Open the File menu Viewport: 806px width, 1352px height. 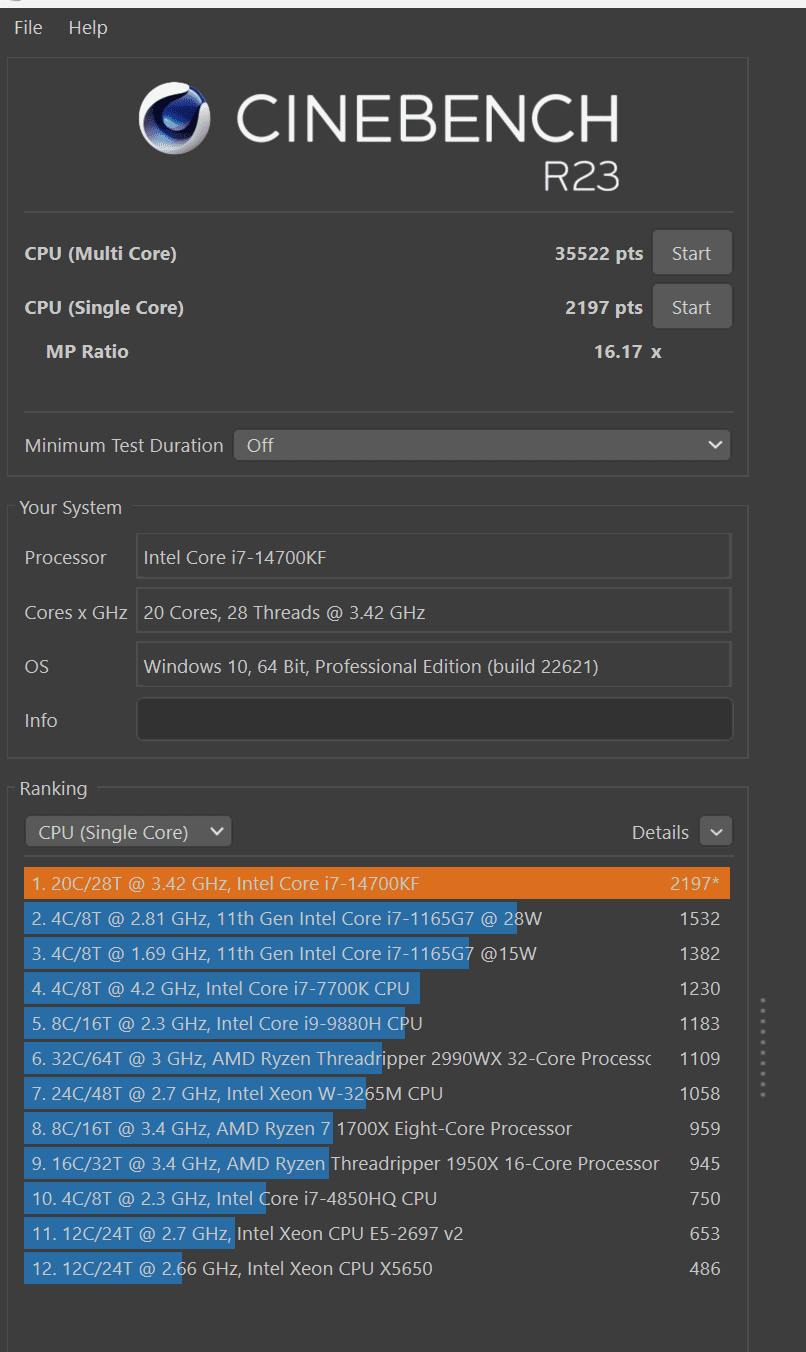pos(28,28)
